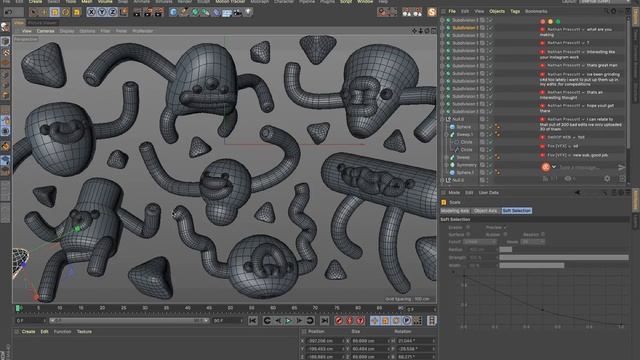Open the material manager Create menu

[28, 331]
